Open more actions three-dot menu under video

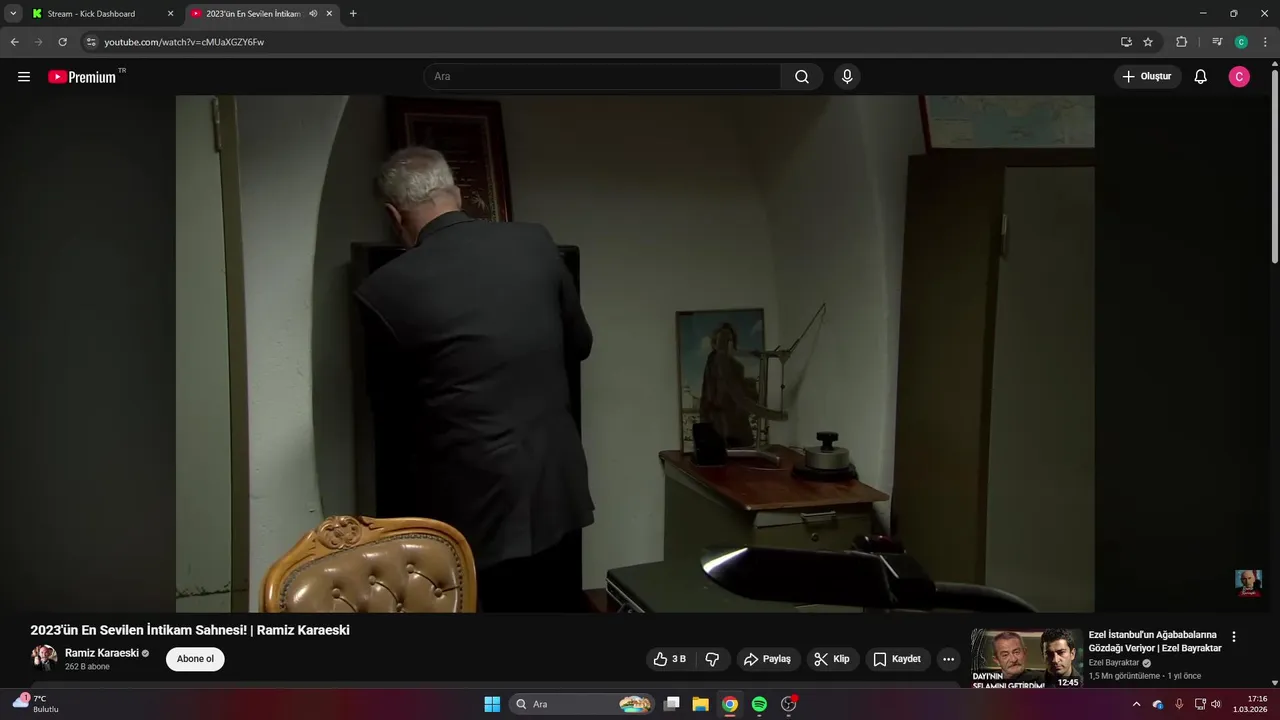coord(948,659)
